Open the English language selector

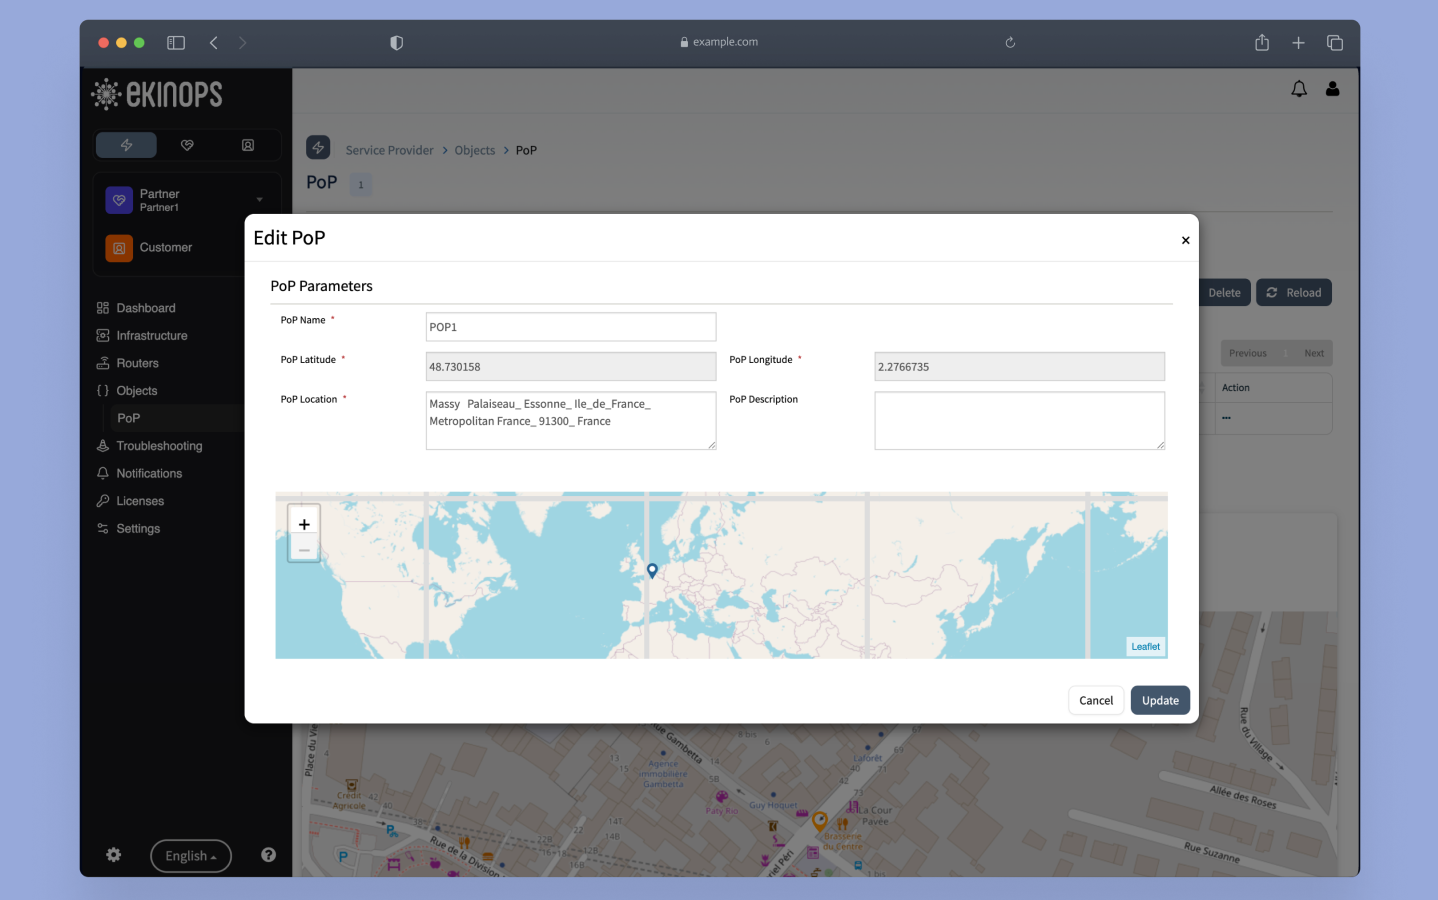(x=190, y=855)
